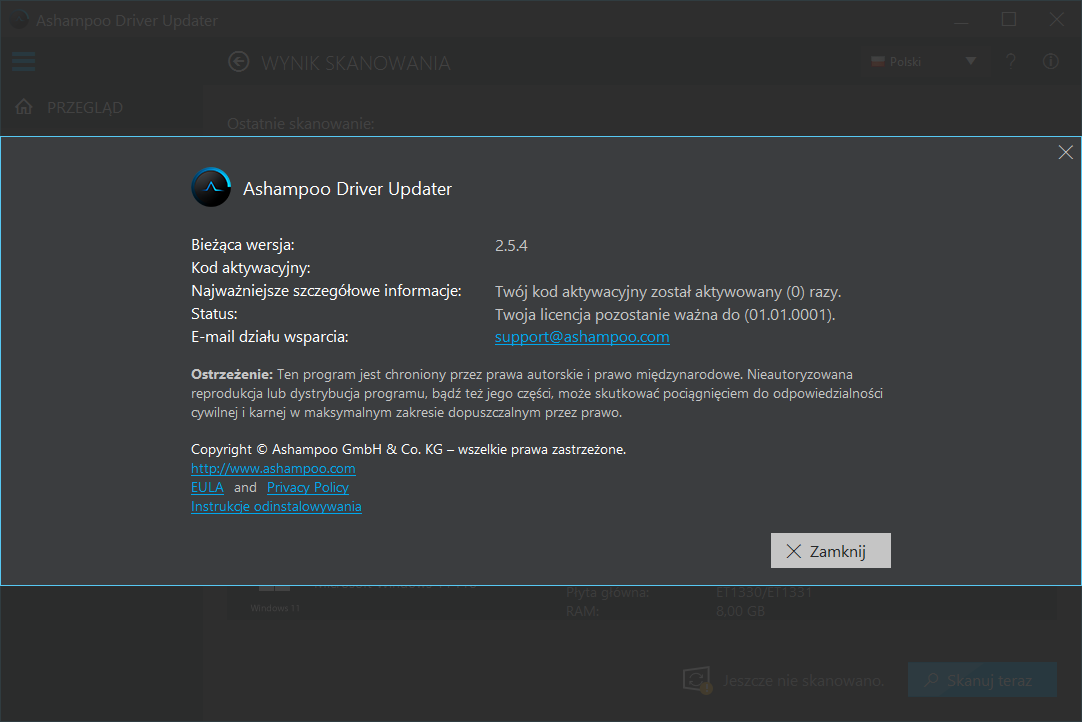Click the Copyright Ashampoo GmbH line
The height and width of the screenshot is (722, 1082).
click(409, 449)
